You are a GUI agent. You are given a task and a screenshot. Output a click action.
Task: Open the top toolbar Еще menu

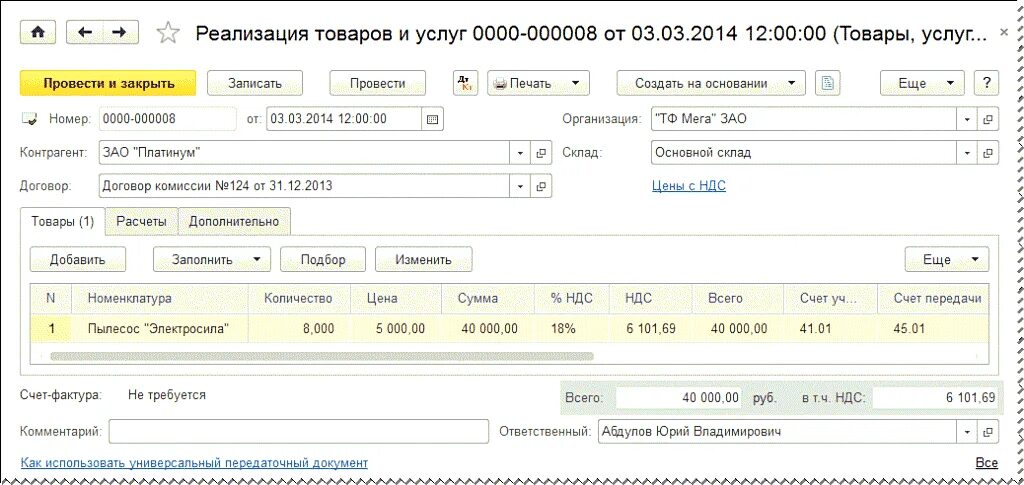[922, 83]
